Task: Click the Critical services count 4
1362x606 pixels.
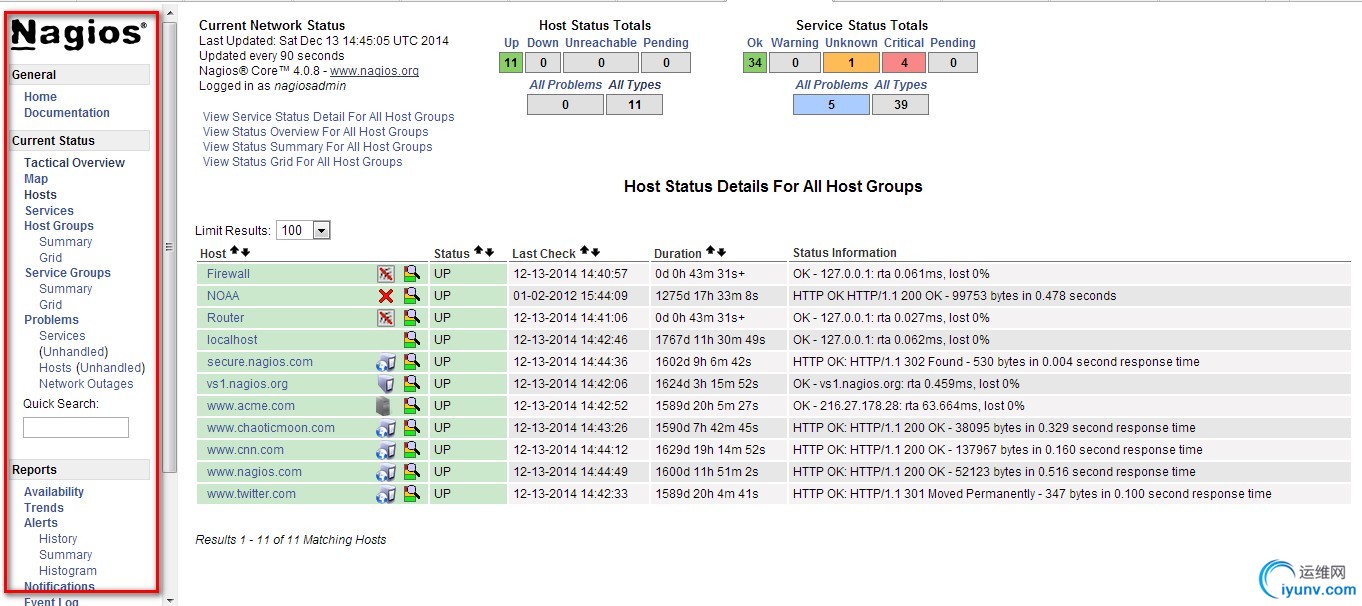Action: click(x=904, y=63)
